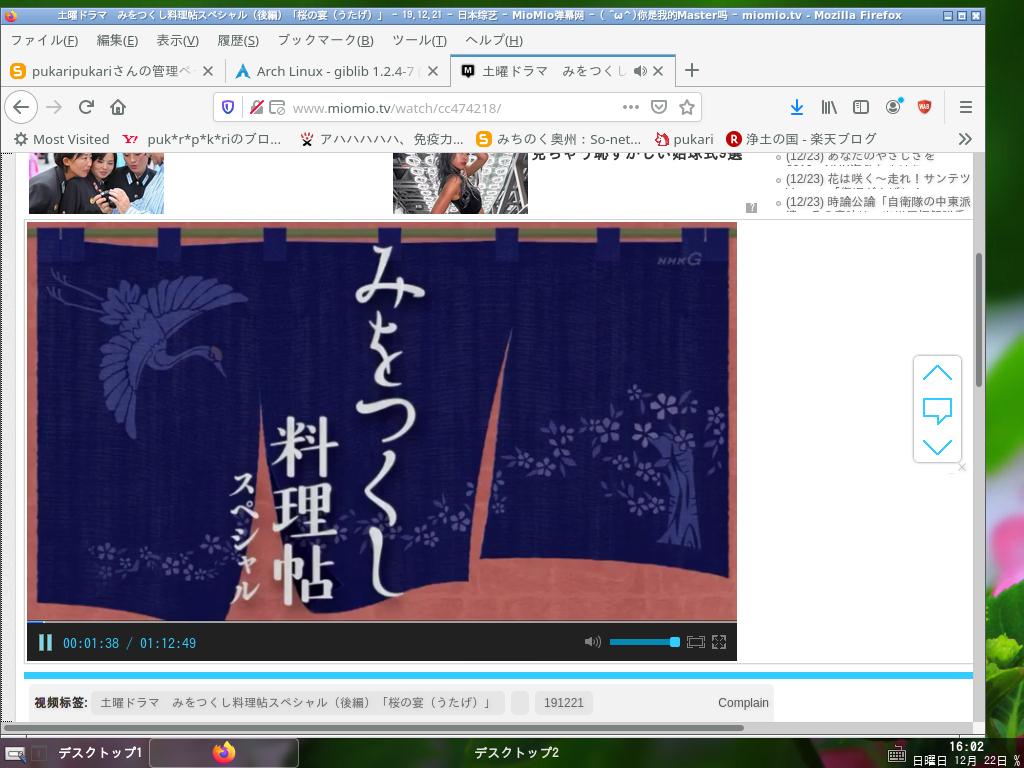Open the Firefox account menu
Screen dimensions: 1024x768
(893, 107)
